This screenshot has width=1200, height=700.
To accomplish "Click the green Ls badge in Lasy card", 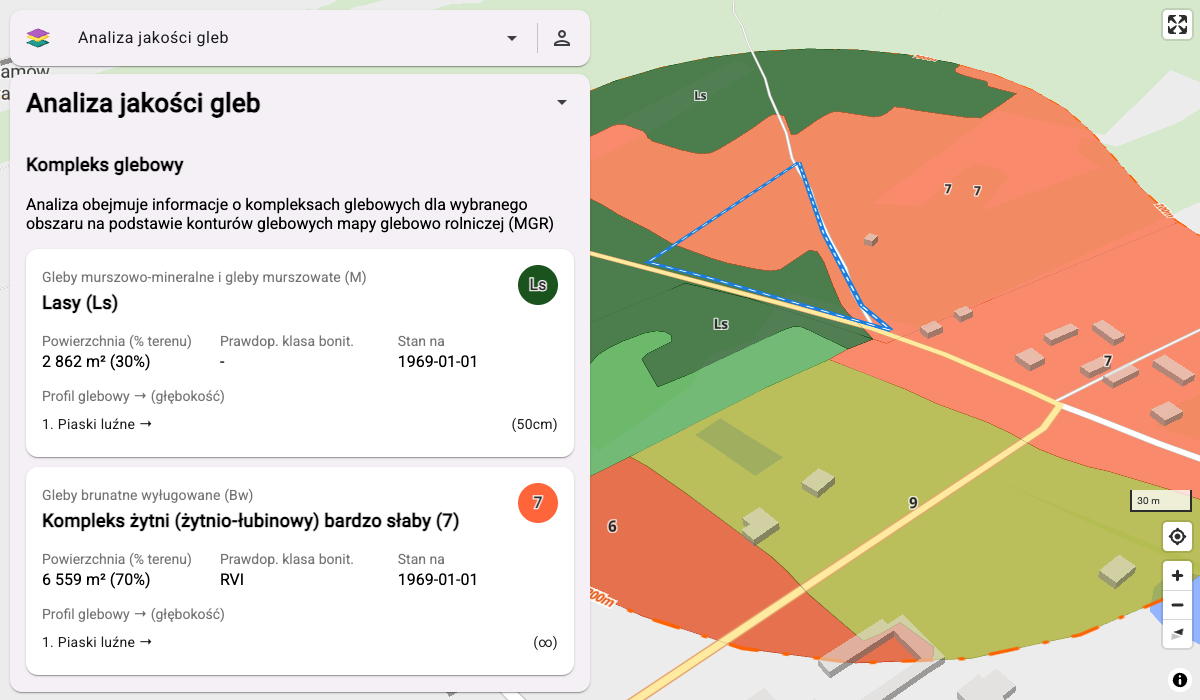I will [538, 285].
